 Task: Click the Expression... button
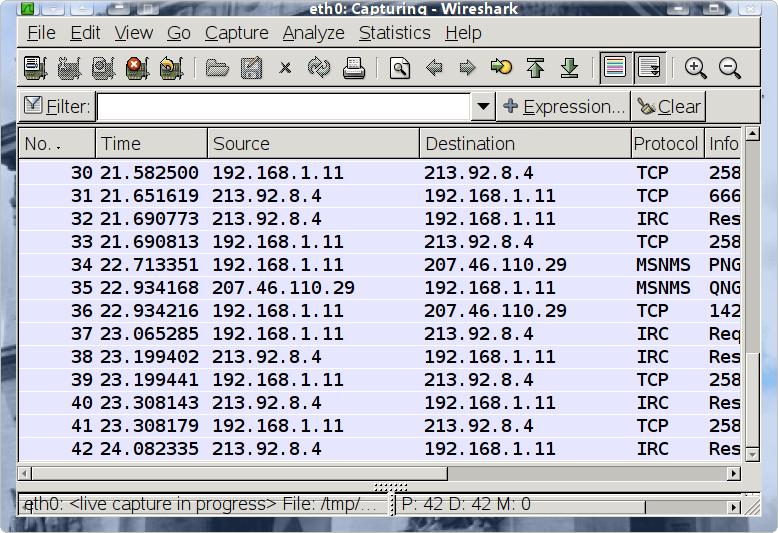tap(564, 106)
